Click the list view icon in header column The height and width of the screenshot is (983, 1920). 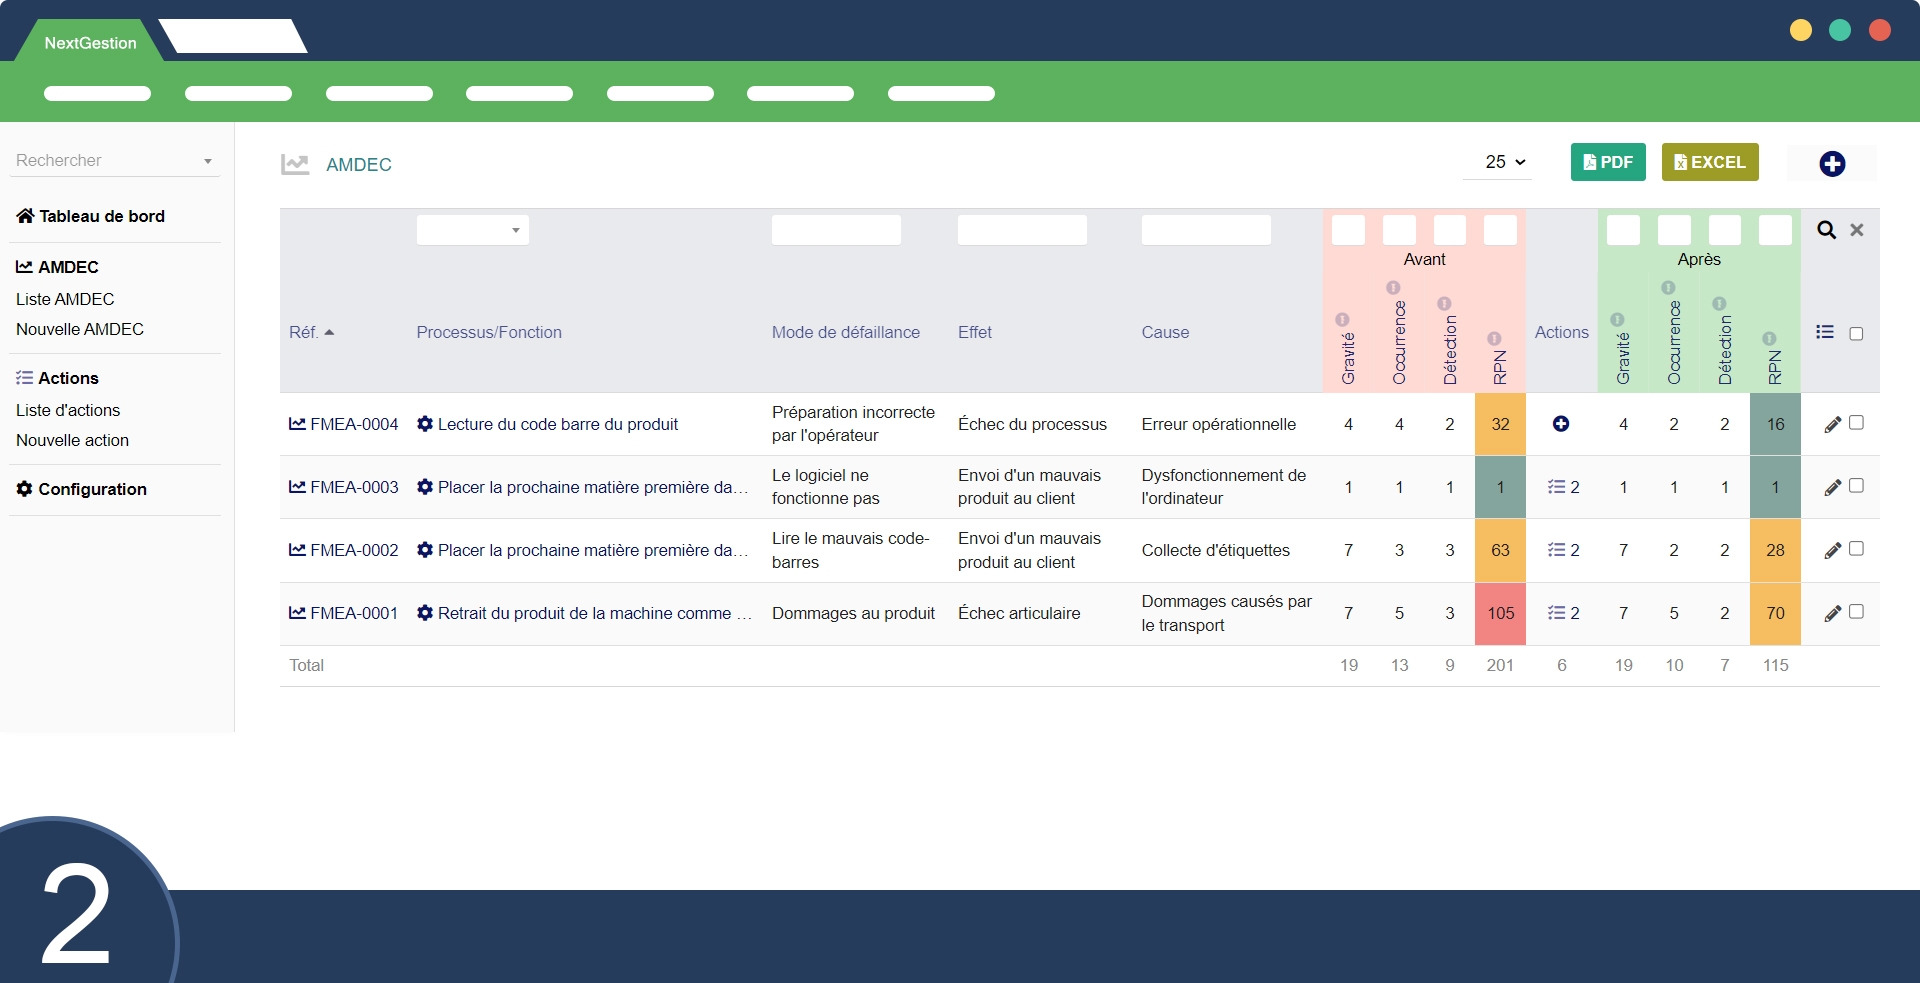coord(1825,332)
